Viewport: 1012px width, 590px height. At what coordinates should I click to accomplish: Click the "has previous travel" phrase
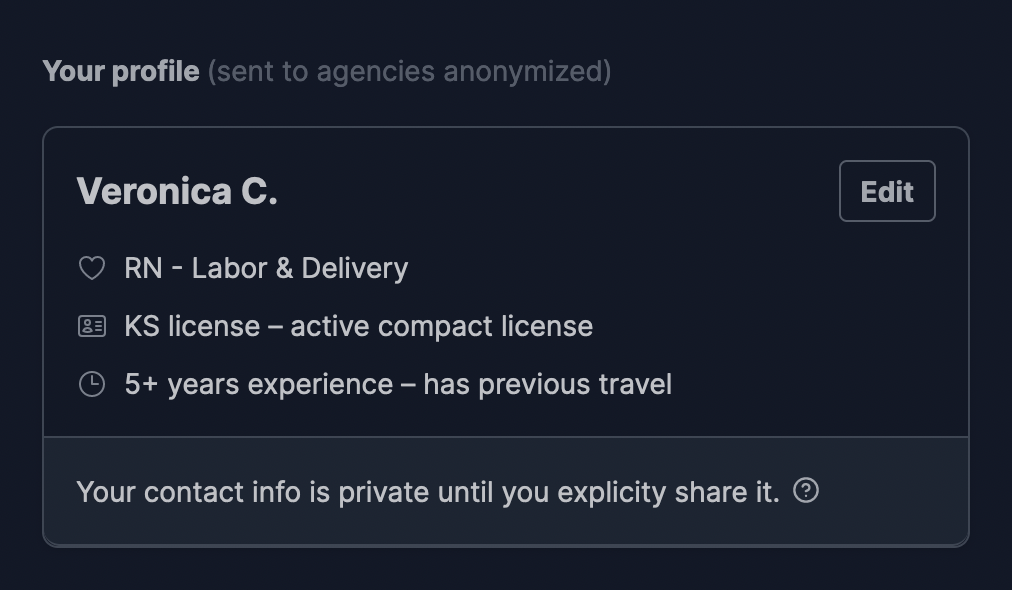click(x=547, y=385)
